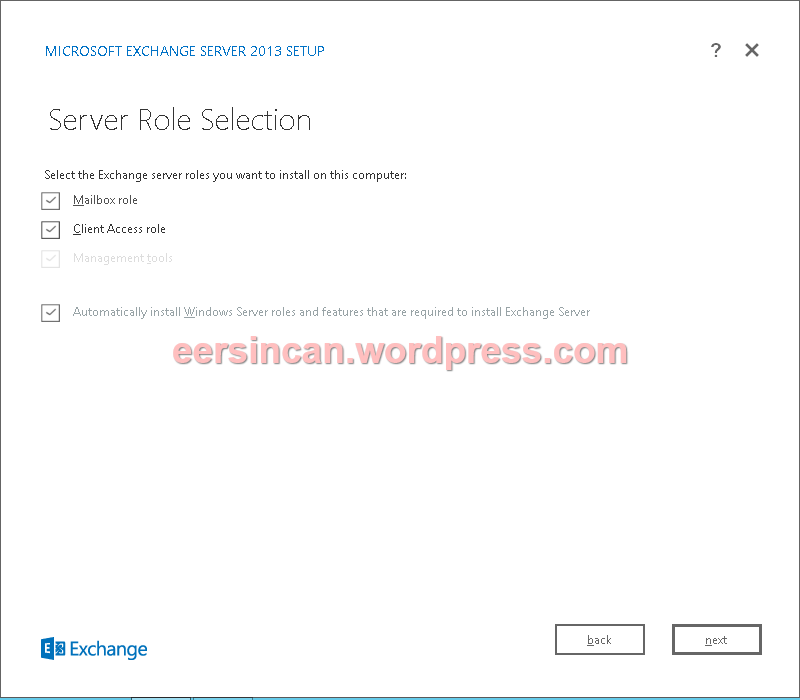The image size is (800, 700).
Task: Go back using the back button
Action: click(600, 640)
